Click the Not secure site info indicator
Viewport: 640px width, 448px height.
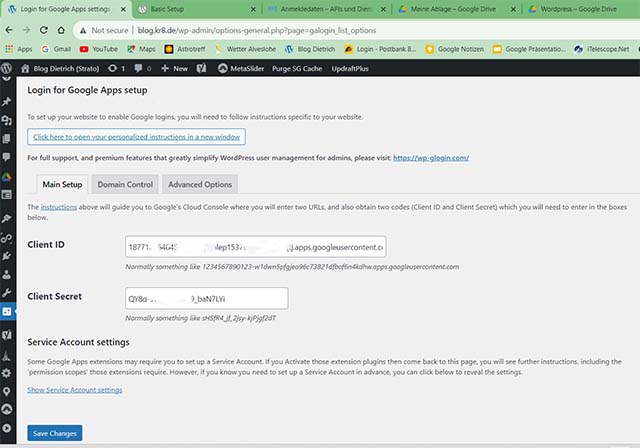click(104, 31)
